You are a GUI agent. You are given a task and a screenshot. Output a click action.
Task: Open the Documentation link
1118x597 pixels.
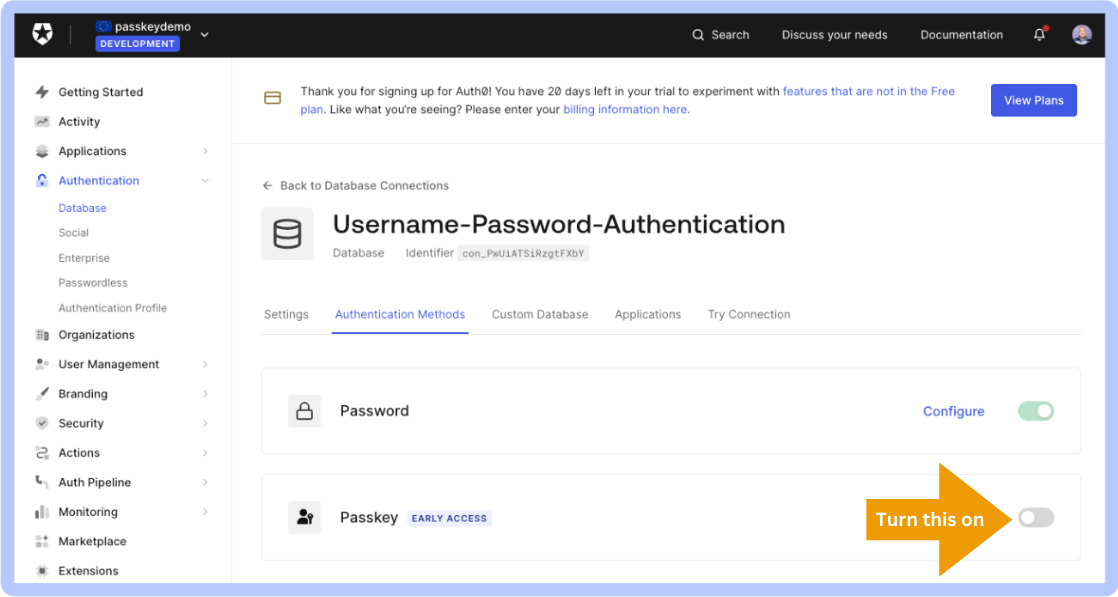[x=961, y=35]
